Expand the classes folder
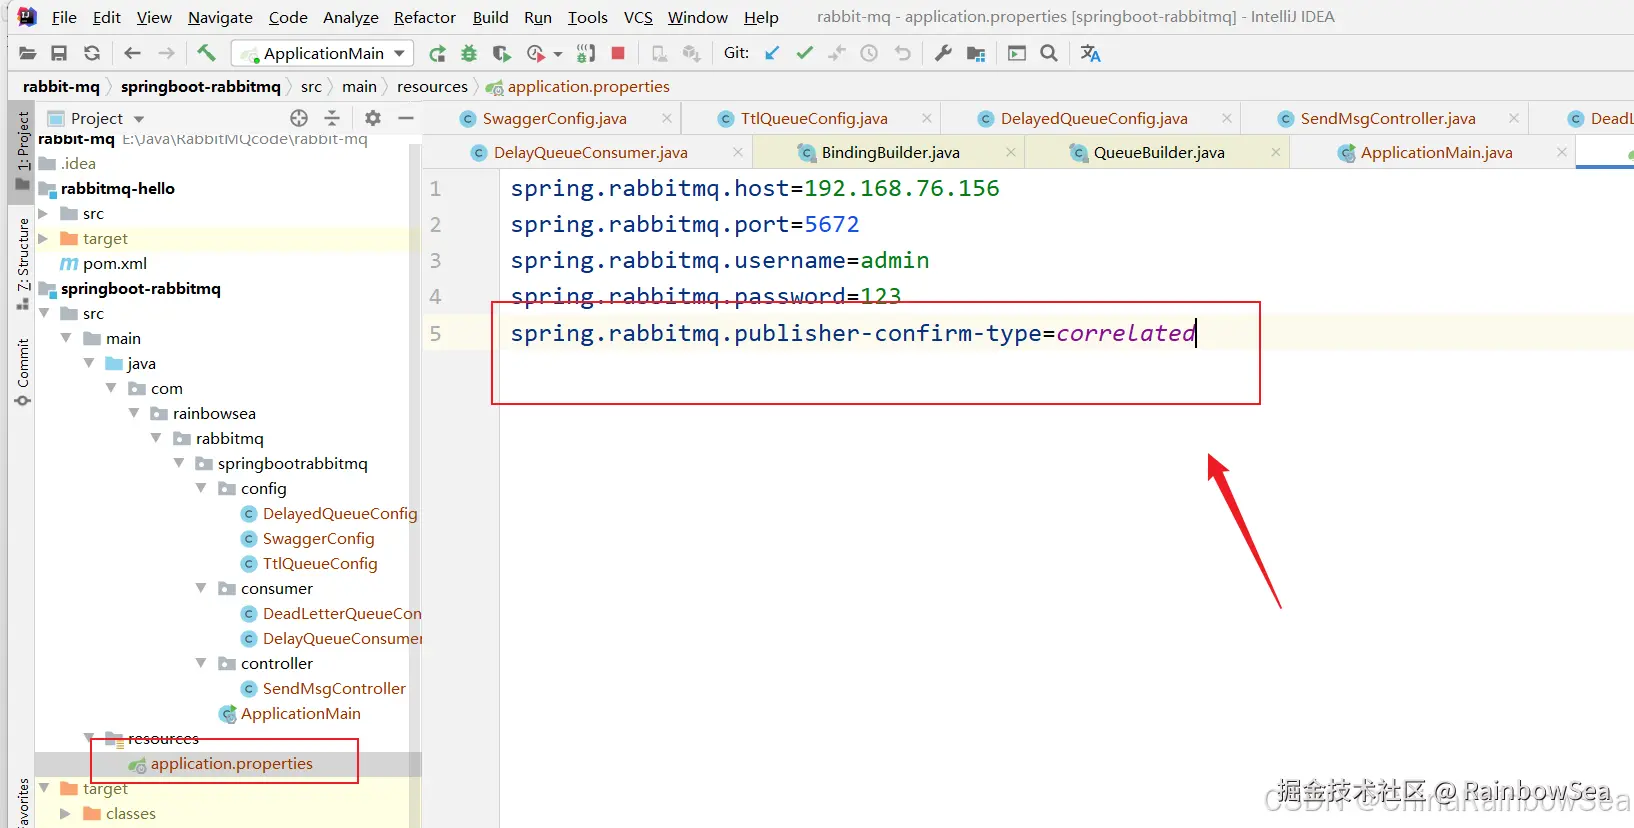This screenshot has width=1634, height=828. click(65, 813)
